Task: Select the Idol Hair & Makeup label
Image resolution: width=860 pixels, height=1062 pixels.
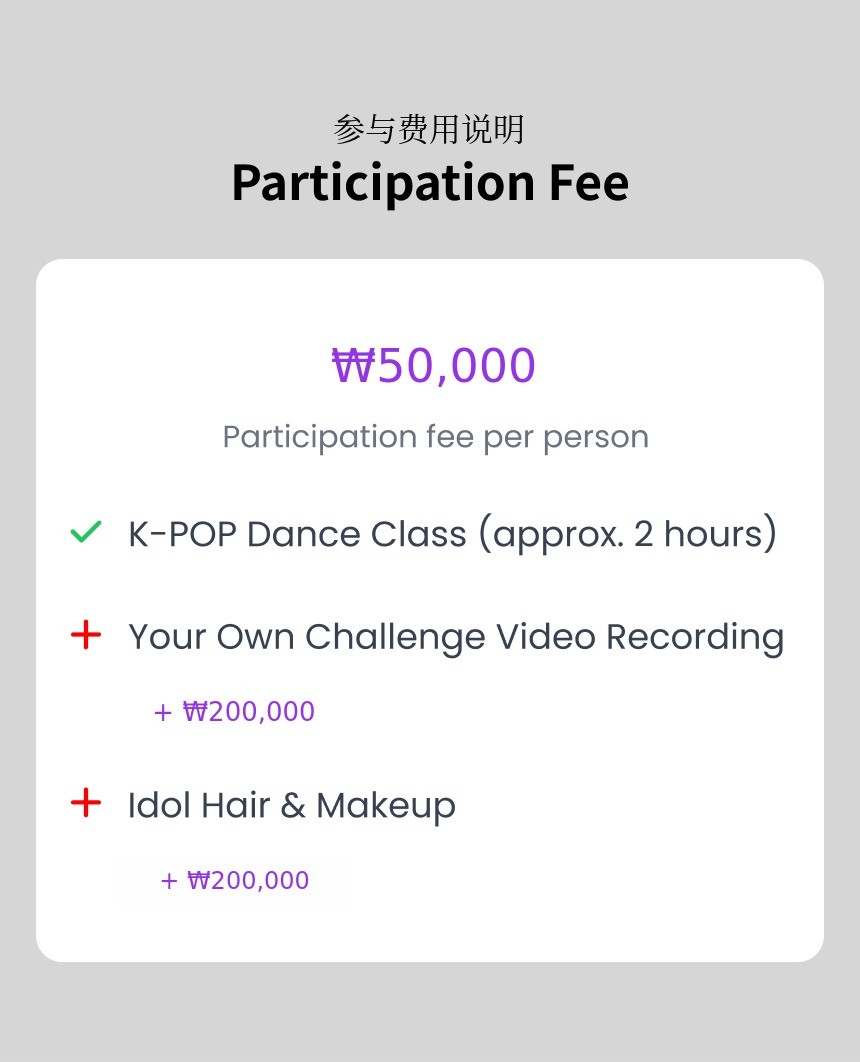Action: click(x=291, y=805)
